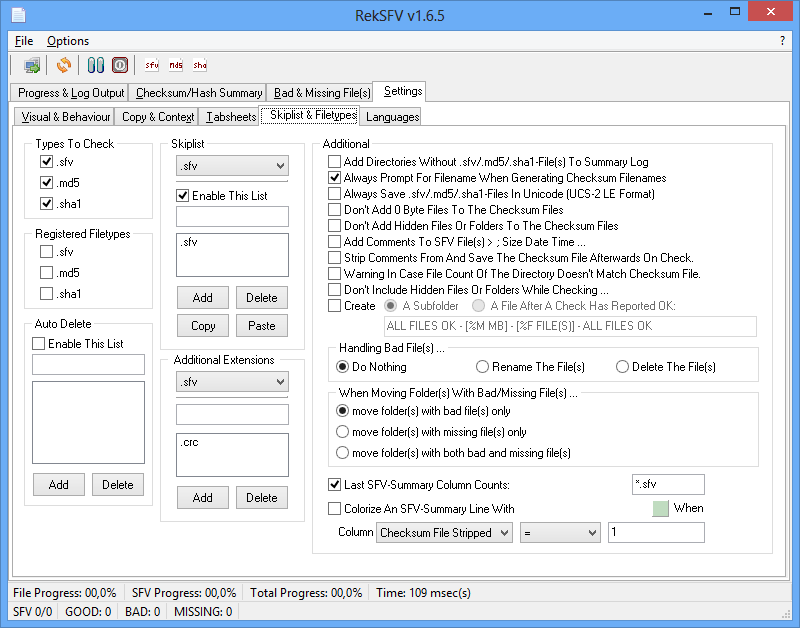
Task: Open the Tabsheets subtab
Action: tap(230, 117)
